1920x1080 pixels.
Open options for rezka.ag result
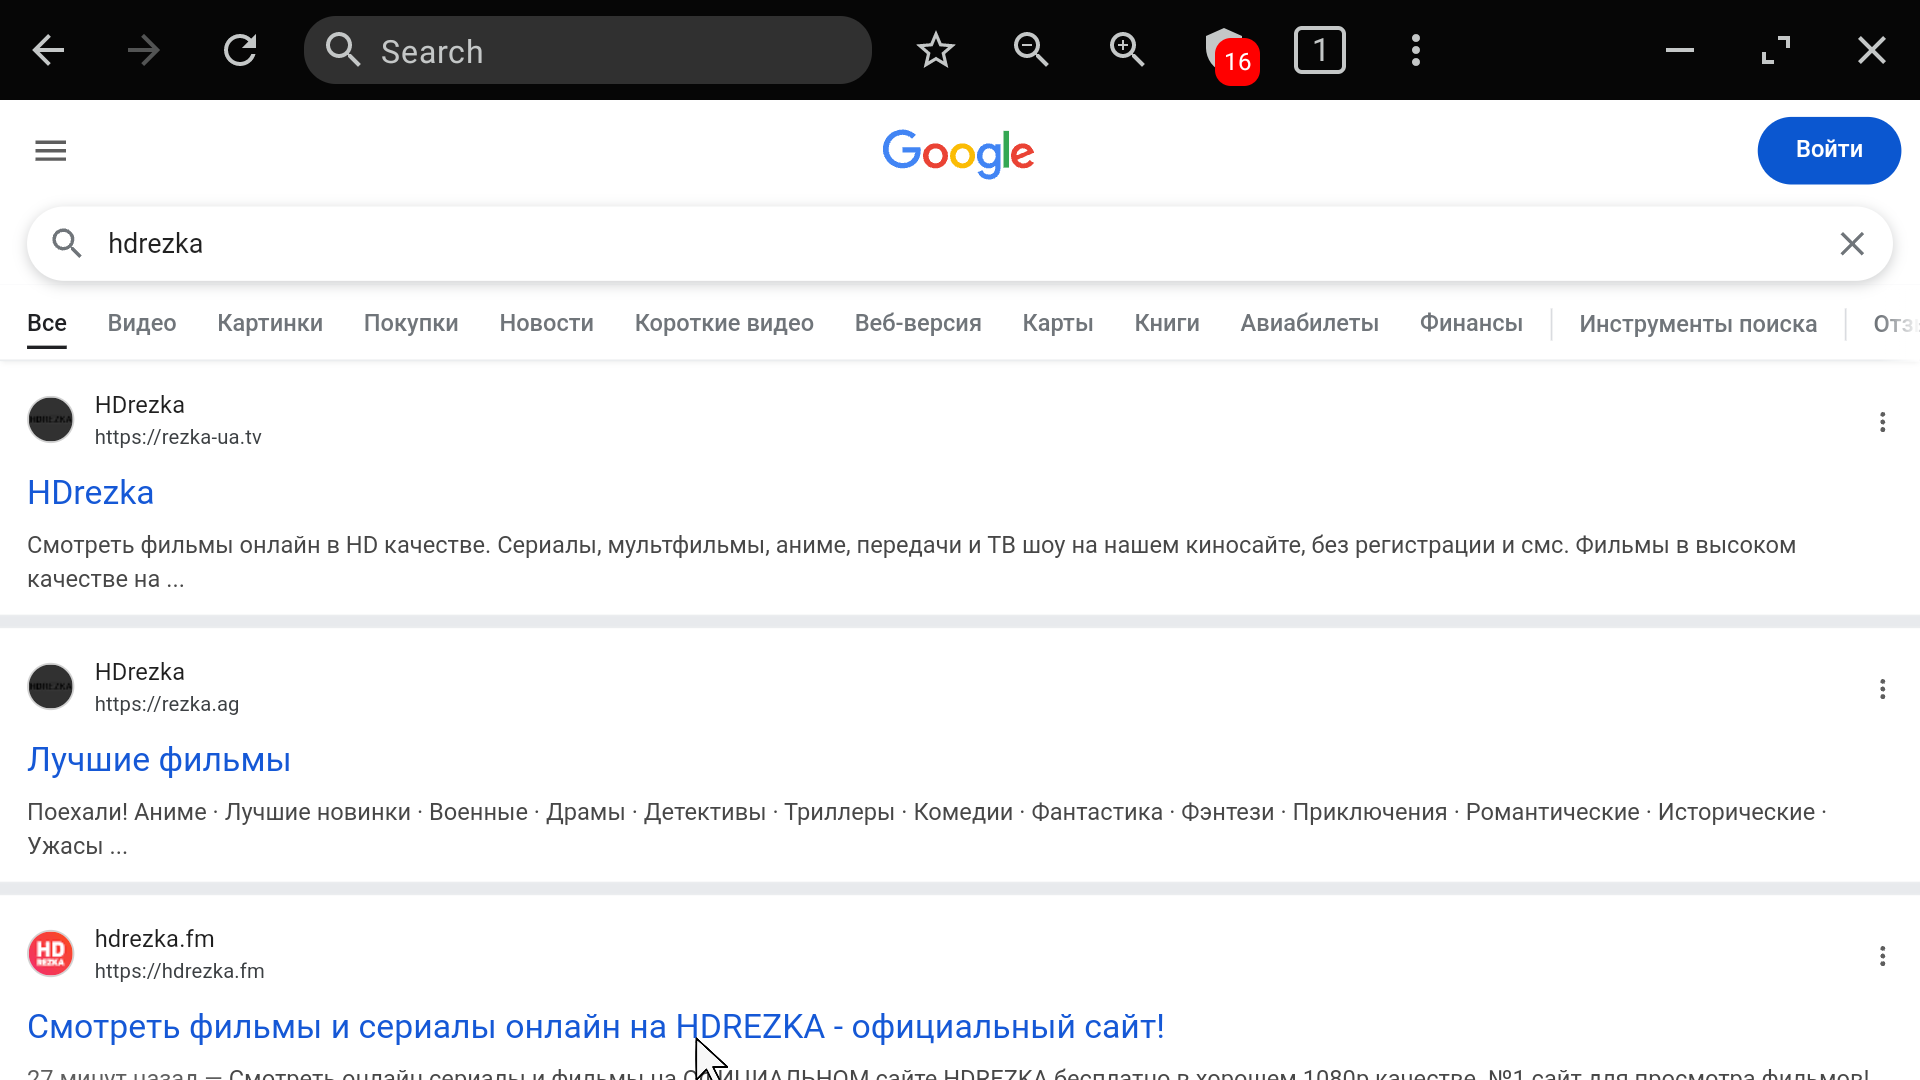[x=1882, y=689]
